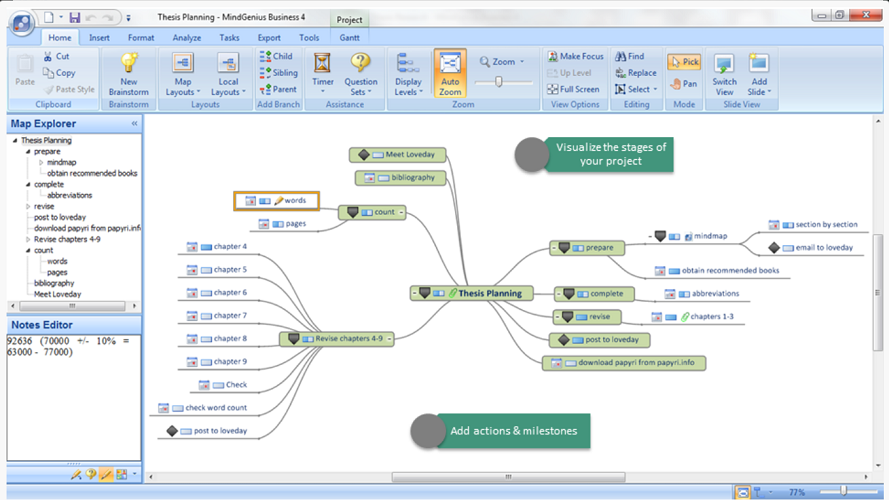Click the New Brainstorm lightbulb icon

coord(128,64)
